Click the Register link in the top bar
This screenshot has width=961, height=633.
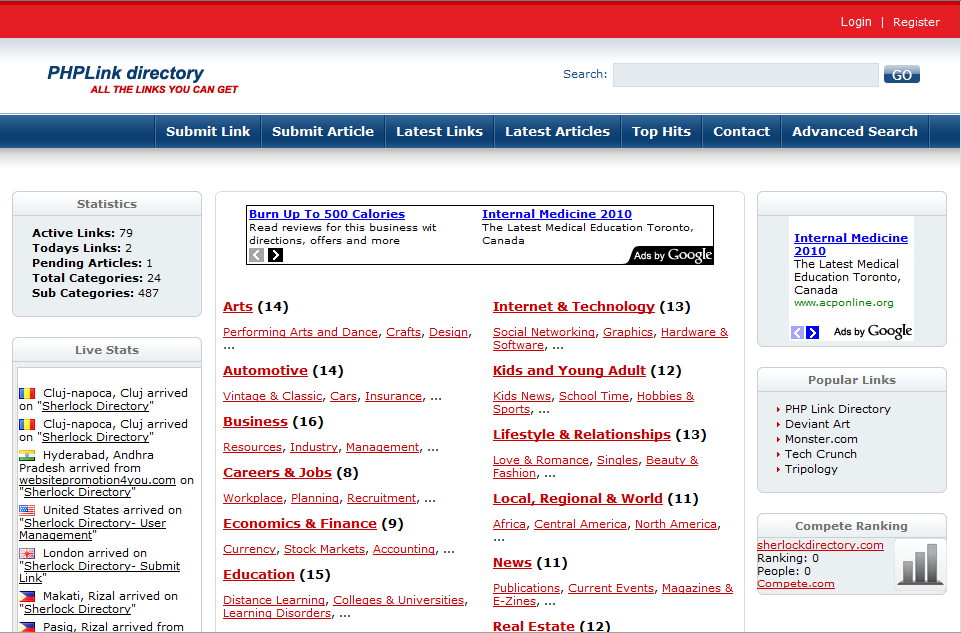(916, 22)
